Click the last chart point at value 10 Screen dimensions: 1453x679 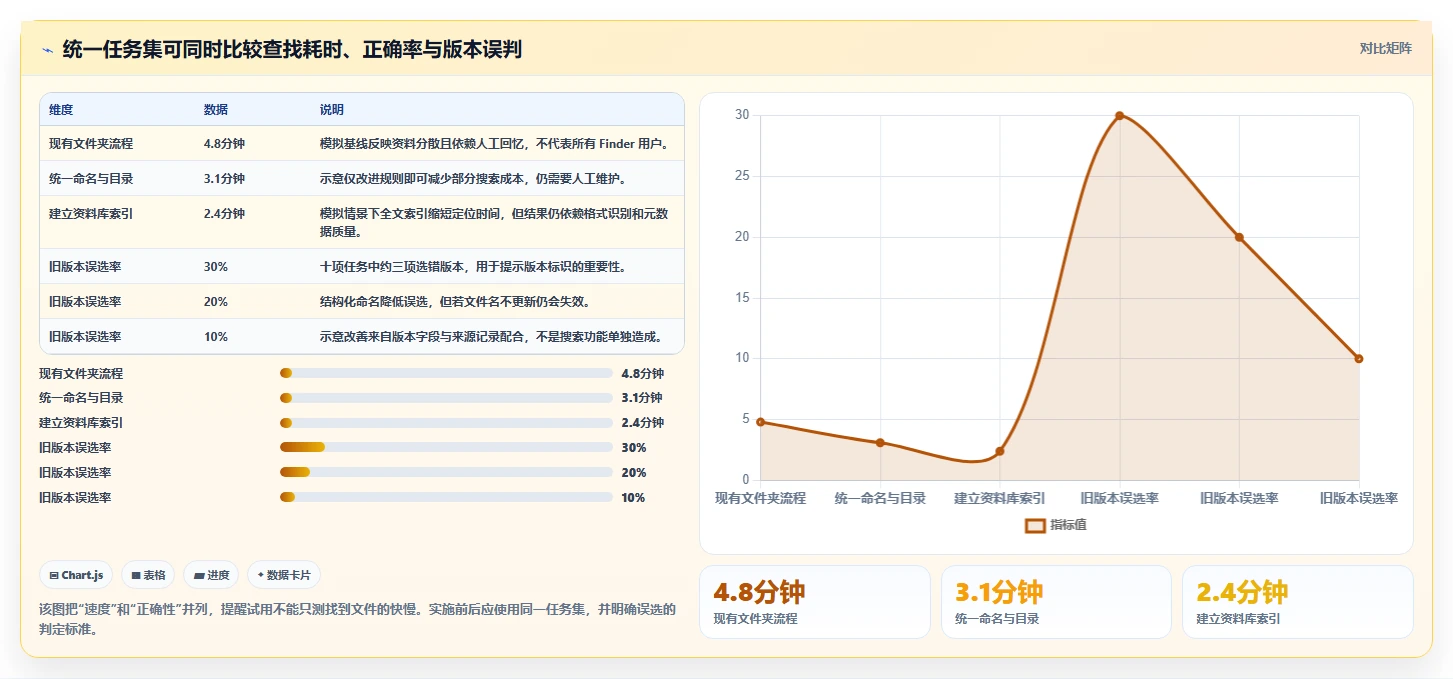click(1359, 358)
